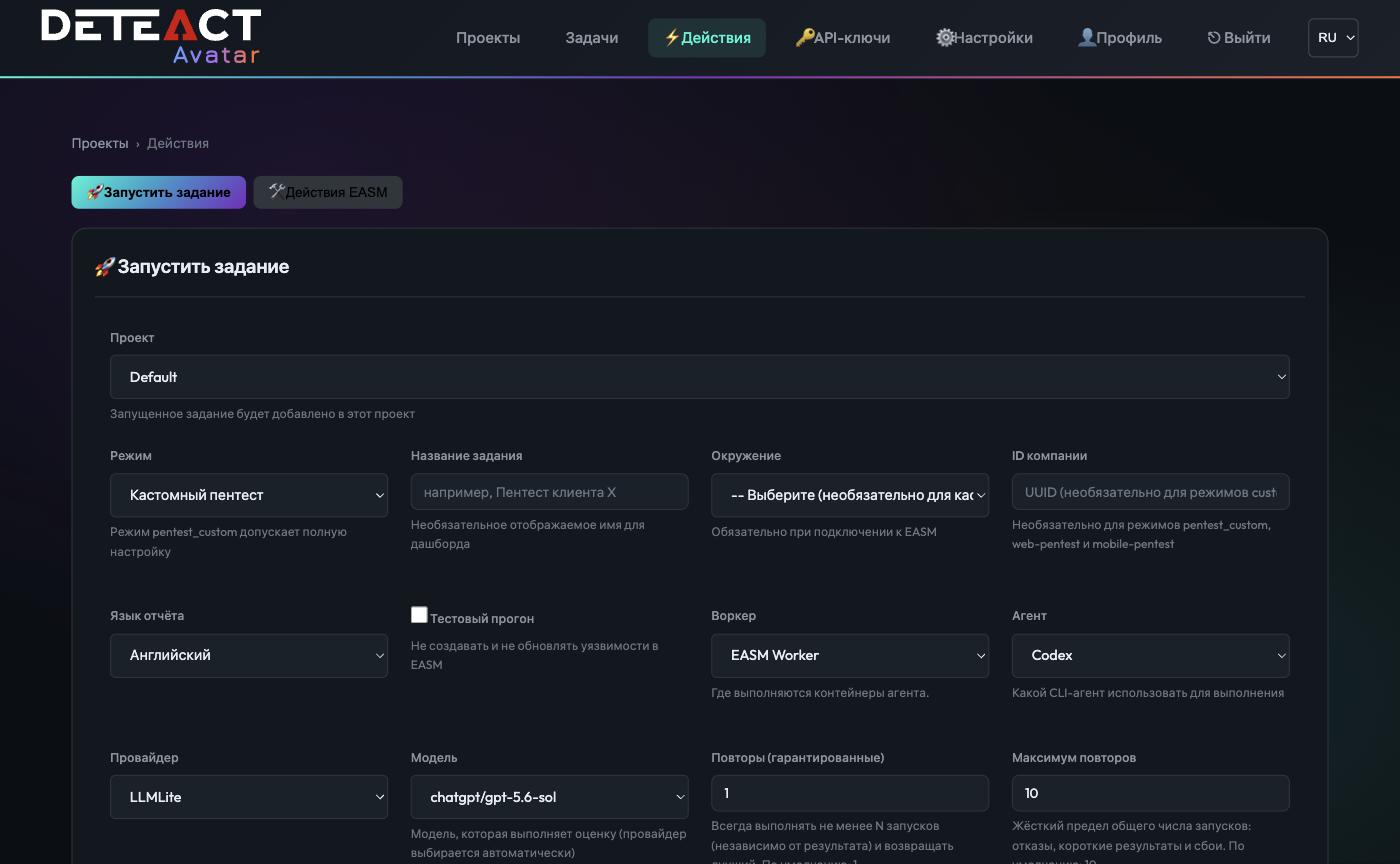
Task: Go to Профиль page
Action: tap(1120, 38)
